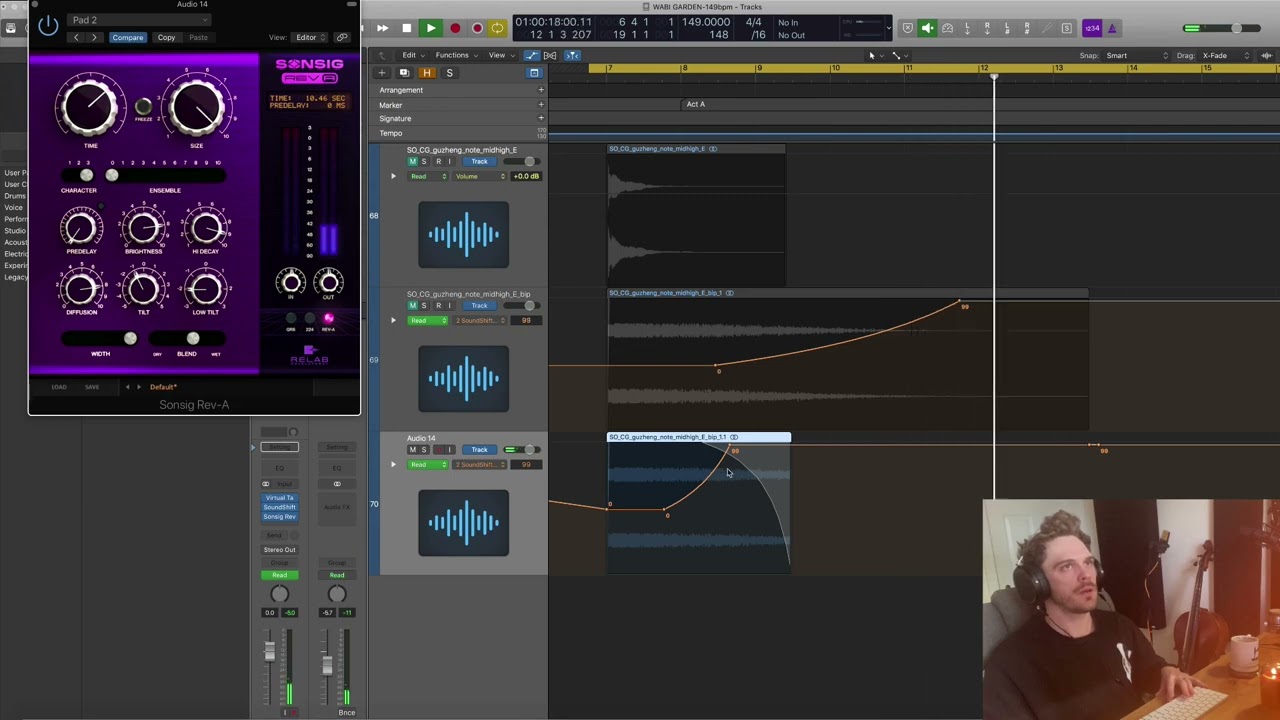Open the plugin View Editor dropdown
Screen dimensions: 1280x720
click(310, 38)
